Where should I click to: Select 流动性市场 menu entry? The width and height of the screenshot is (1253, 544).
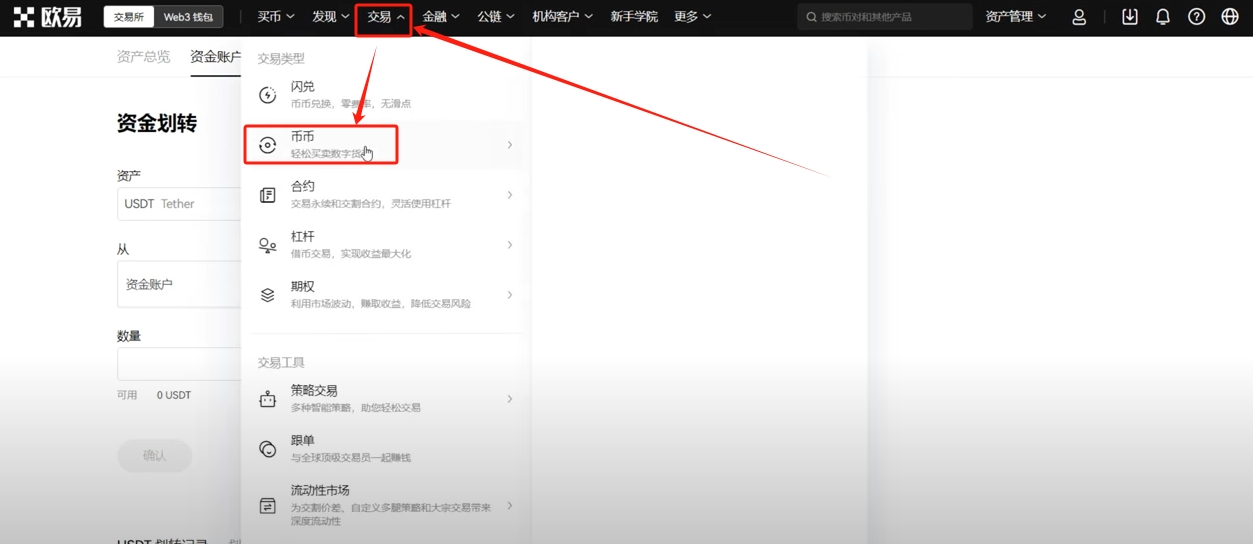point(385,506)
